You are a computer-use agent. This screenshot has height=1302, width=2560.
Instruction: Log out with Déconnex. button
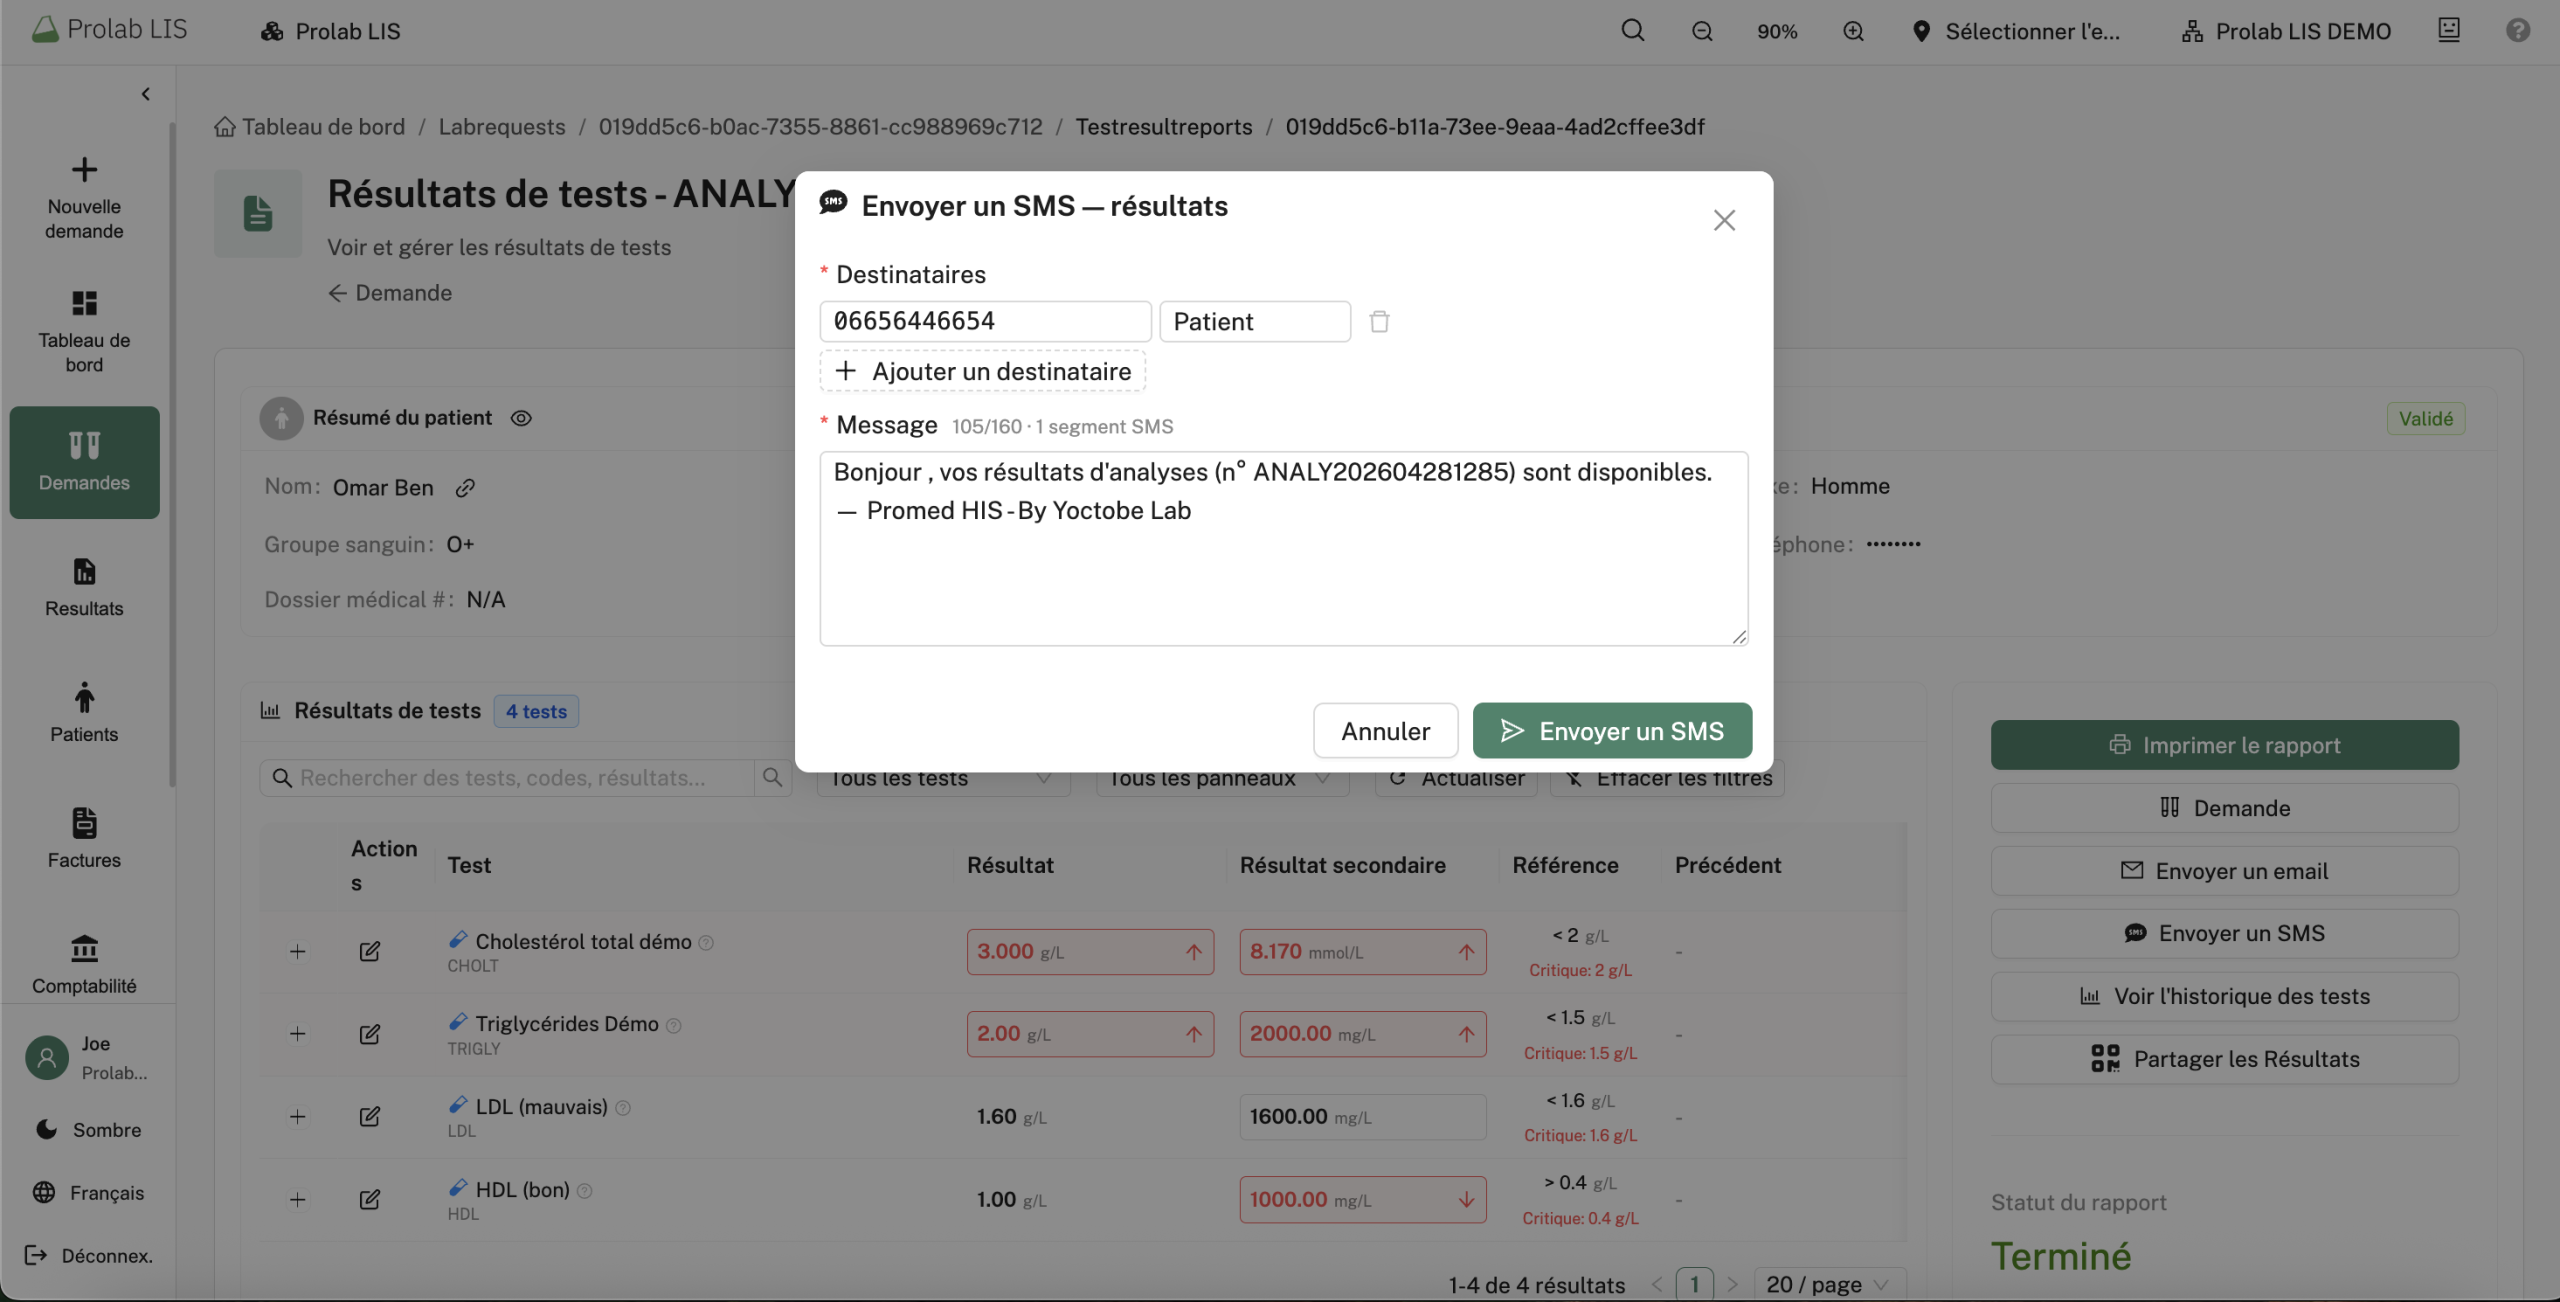point(88,1256)
